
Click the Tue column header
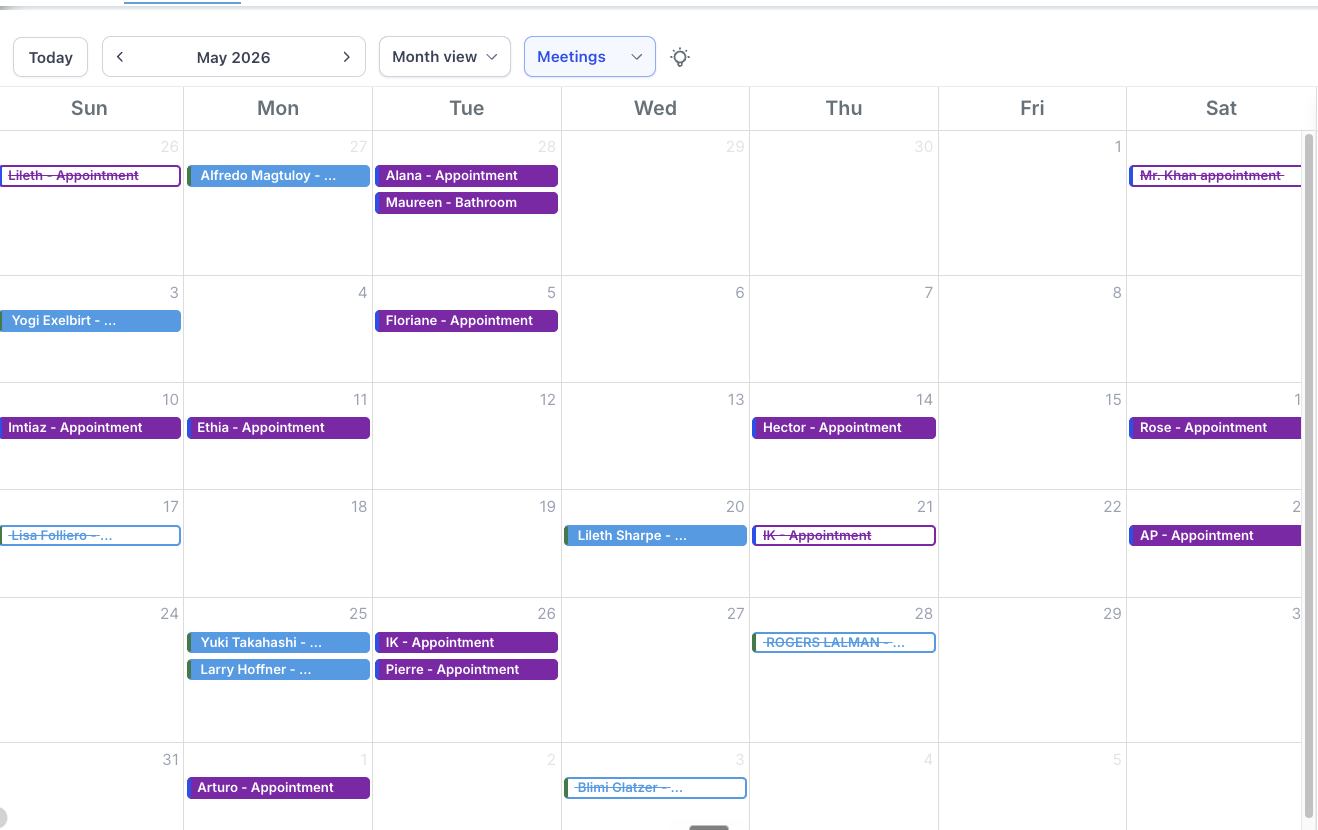[467, 108]
